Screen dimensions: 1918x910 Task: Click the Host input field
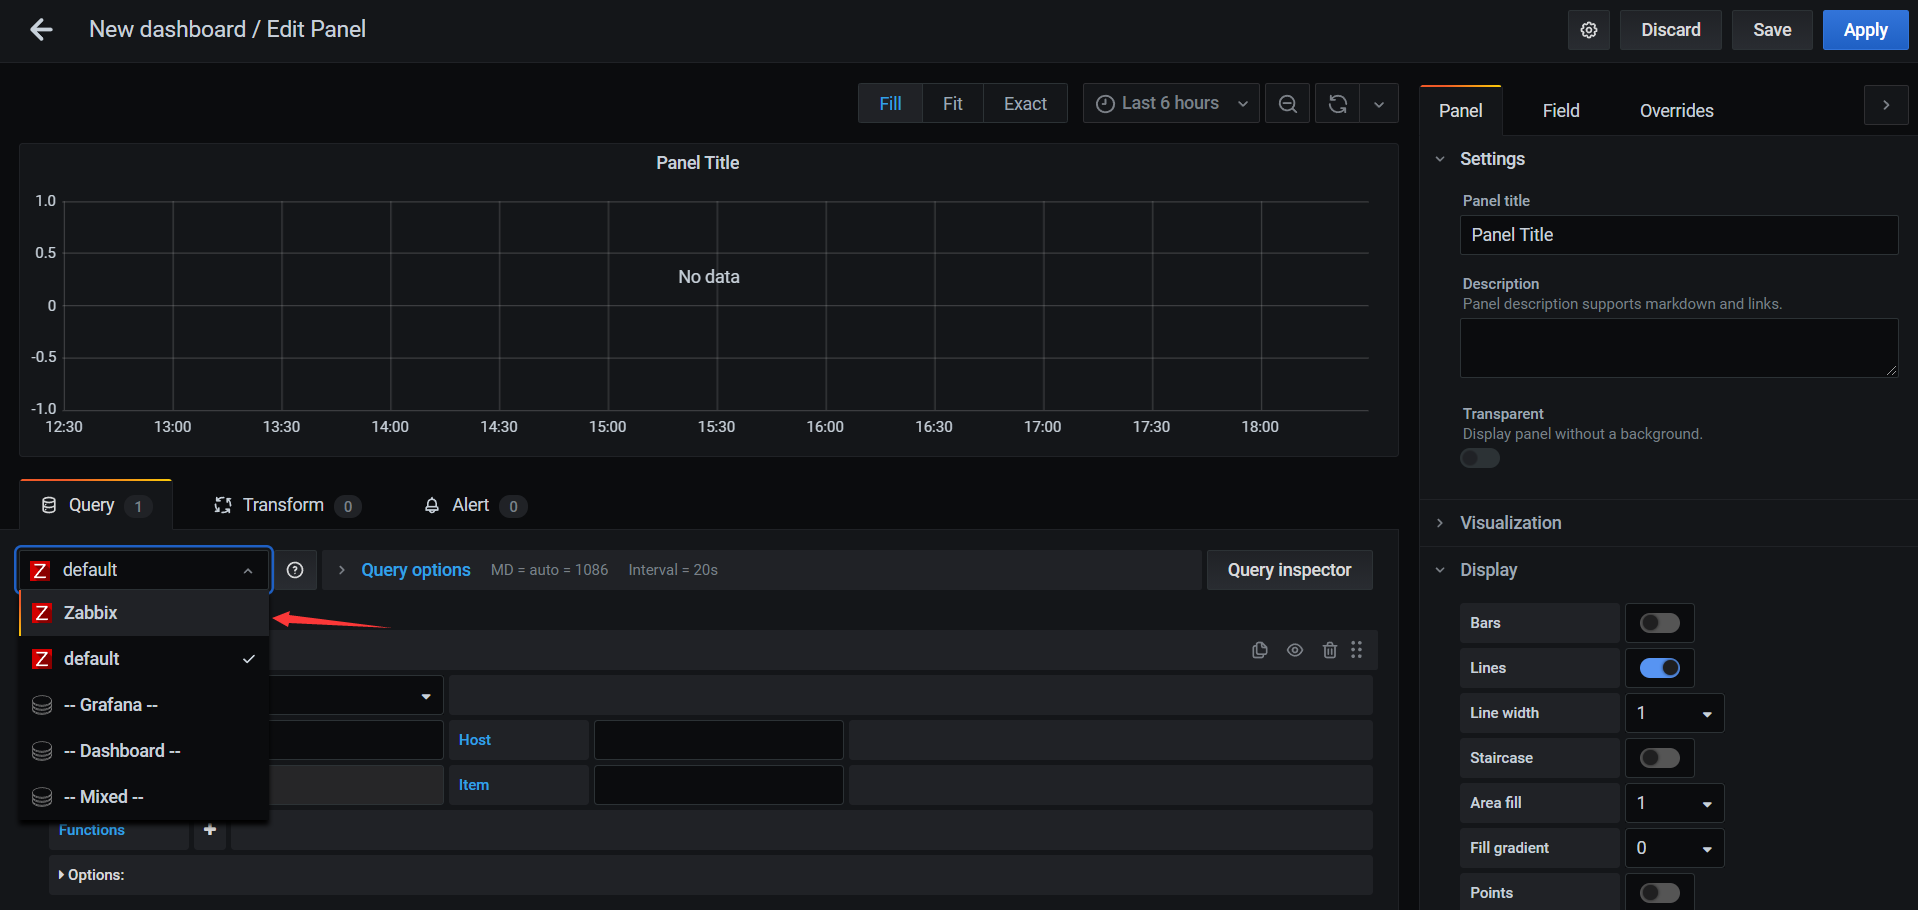[x=719, y=740]
